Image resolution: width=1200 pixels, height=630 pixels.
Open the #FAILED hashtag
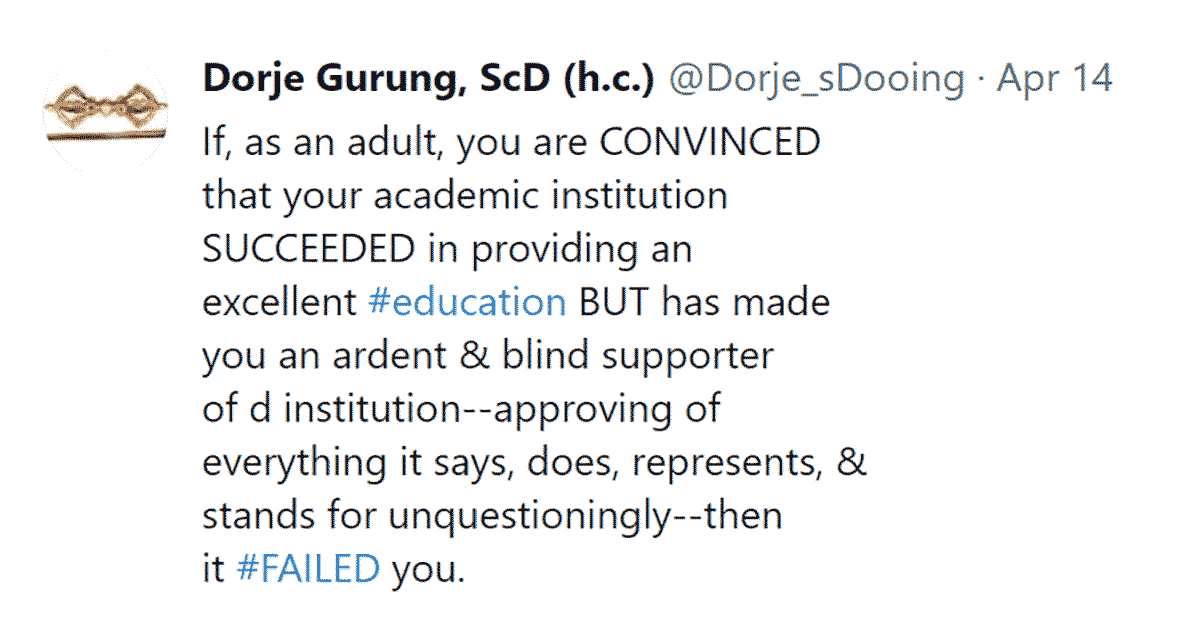(308, 569)
